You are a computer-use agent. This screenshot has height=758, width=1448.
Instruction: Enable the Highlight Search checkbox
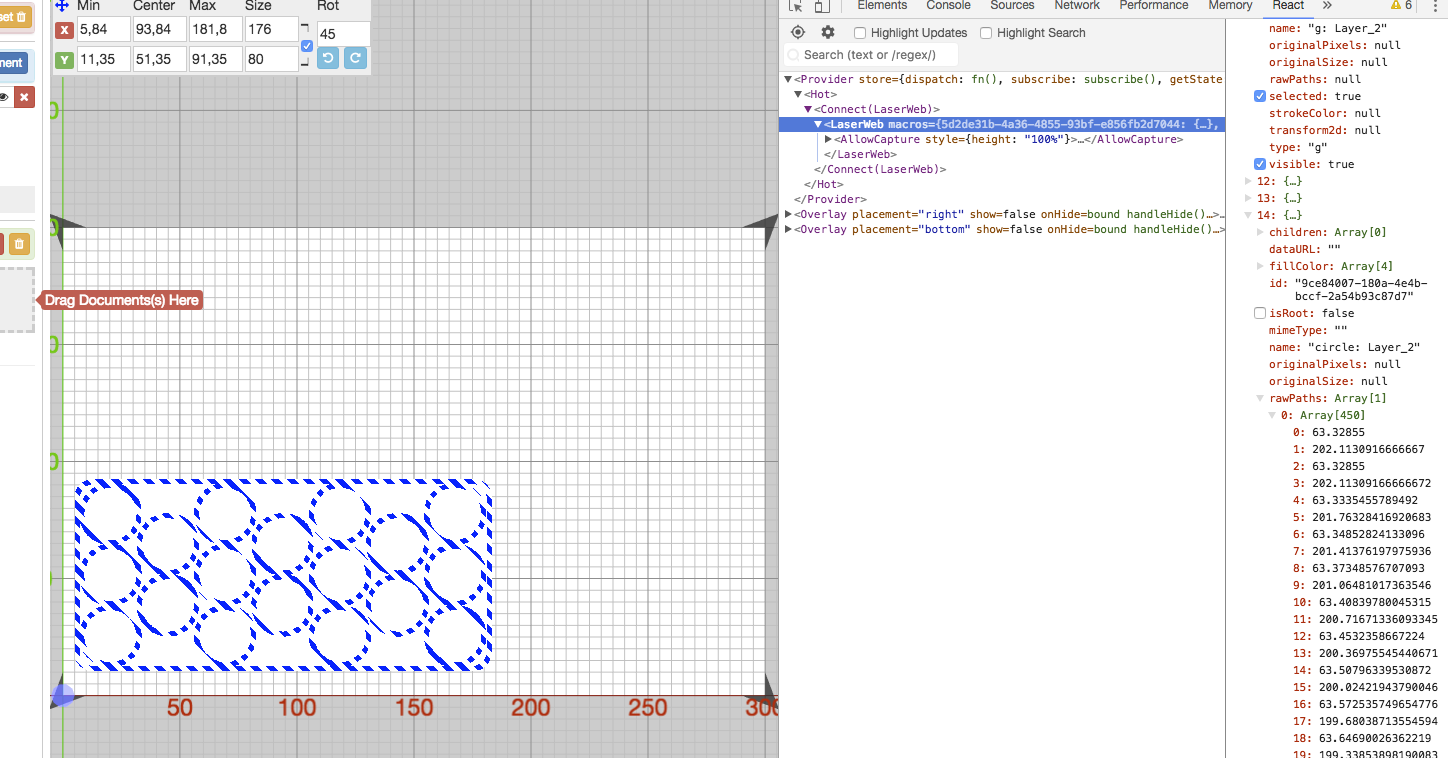pyautogui.click(x=986, y=33)
